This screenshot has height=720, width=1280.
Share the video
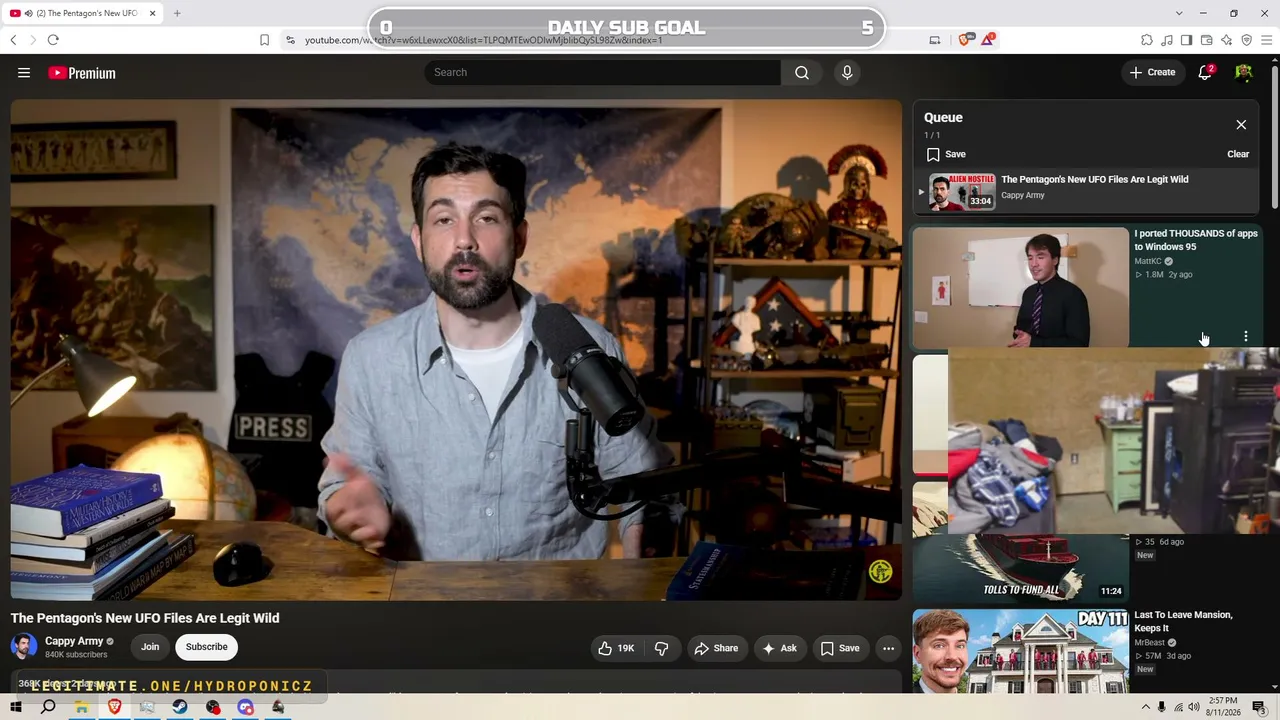[x=716, y=648]
